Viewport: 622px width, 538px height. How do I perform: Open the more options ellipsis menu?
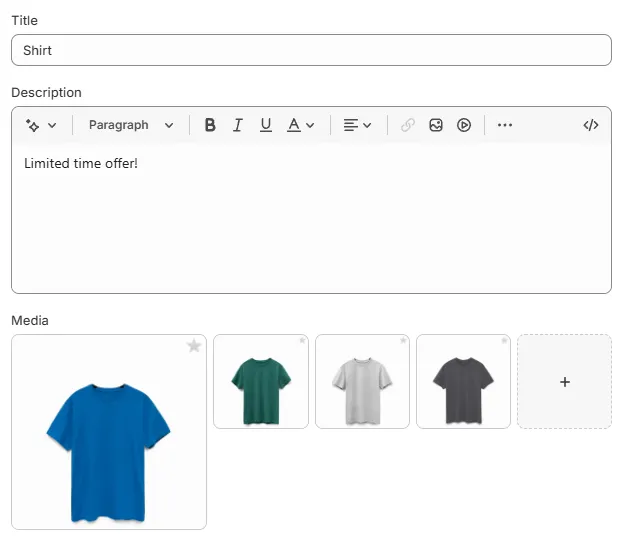[505, 125]
